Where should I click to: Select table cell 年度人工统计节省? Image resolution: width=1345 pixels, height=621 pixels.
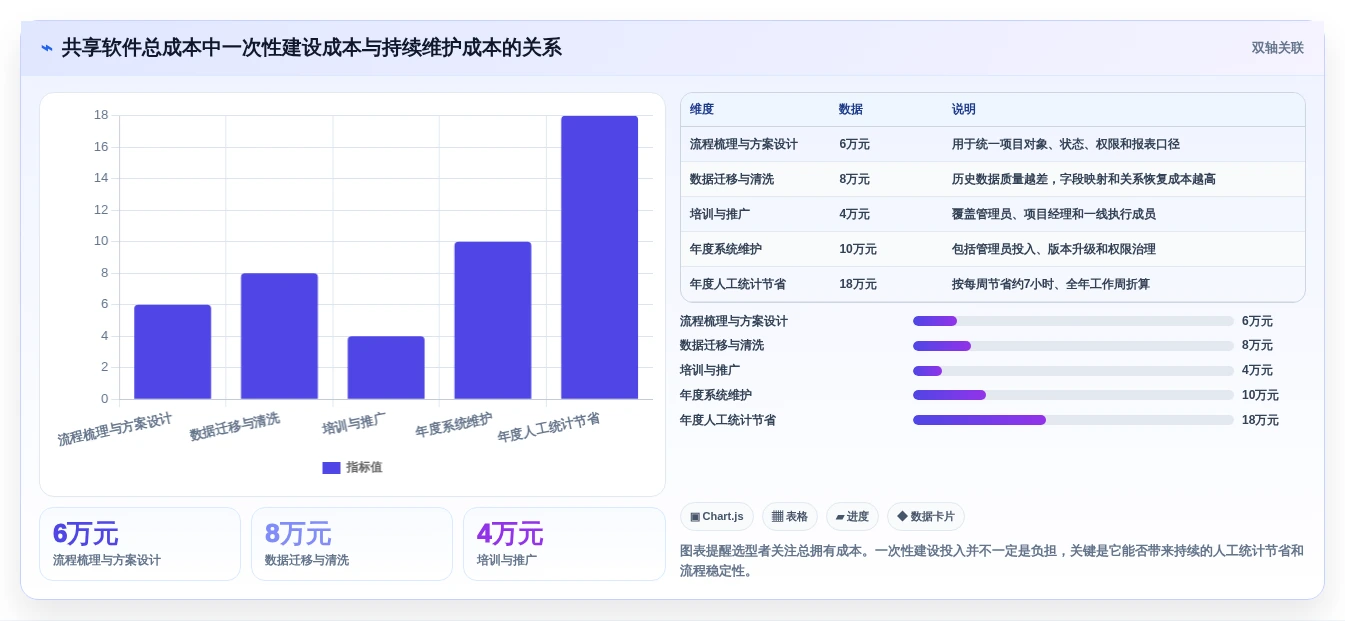738,284
